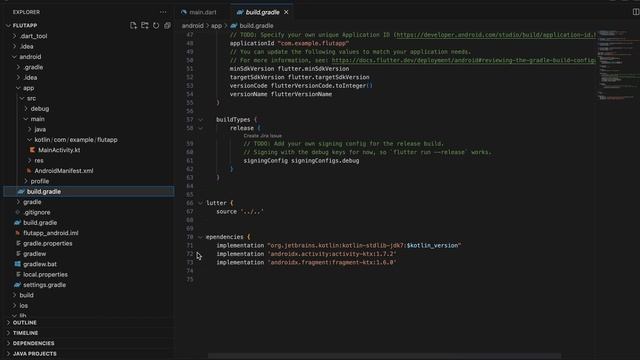640x360 pixels.
Task: Collapse the FLUTAPP root folder
Action: coord(25,25)
